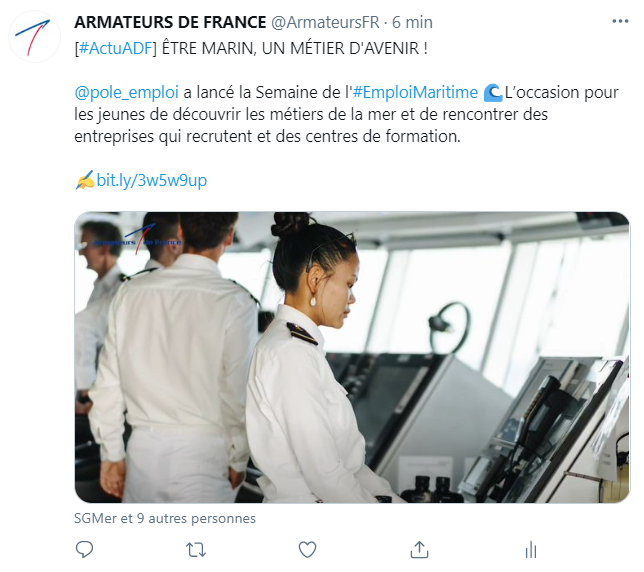The width and height of the screenshot is (644, 572).
Task: Open the #ActuADF hashtag link
Action: tap(115, 48)
